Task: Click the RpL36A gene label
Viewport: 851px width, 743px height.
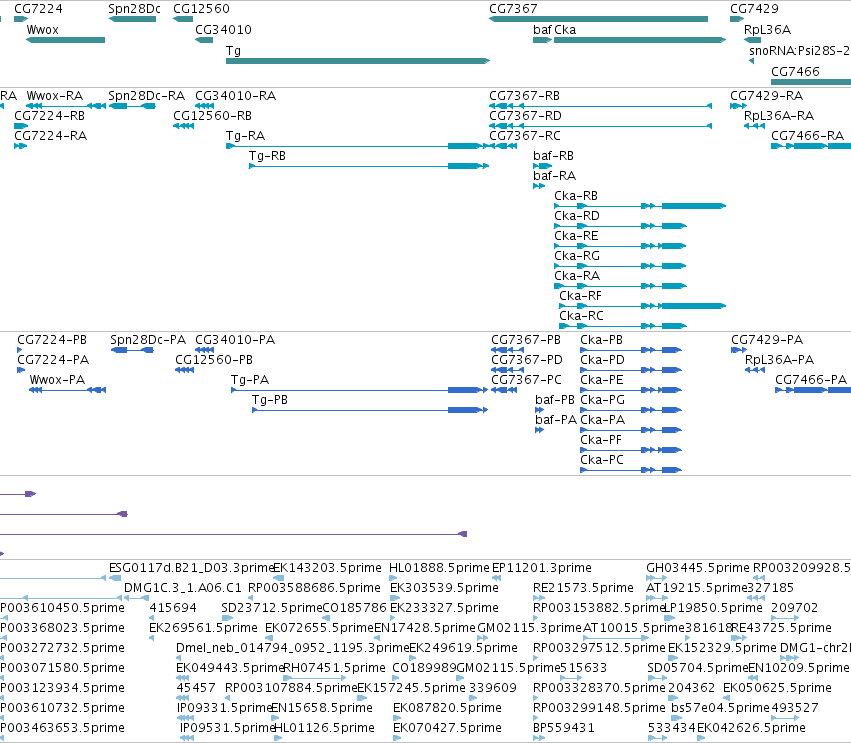Action: click(767, 30)
